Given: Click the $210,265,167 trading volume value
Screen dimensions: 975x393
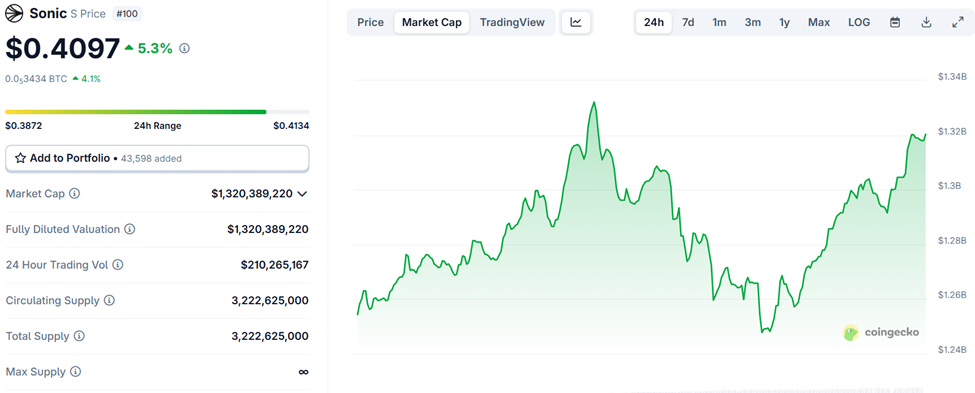Looking at the screenshot, I should coord(275,265).
